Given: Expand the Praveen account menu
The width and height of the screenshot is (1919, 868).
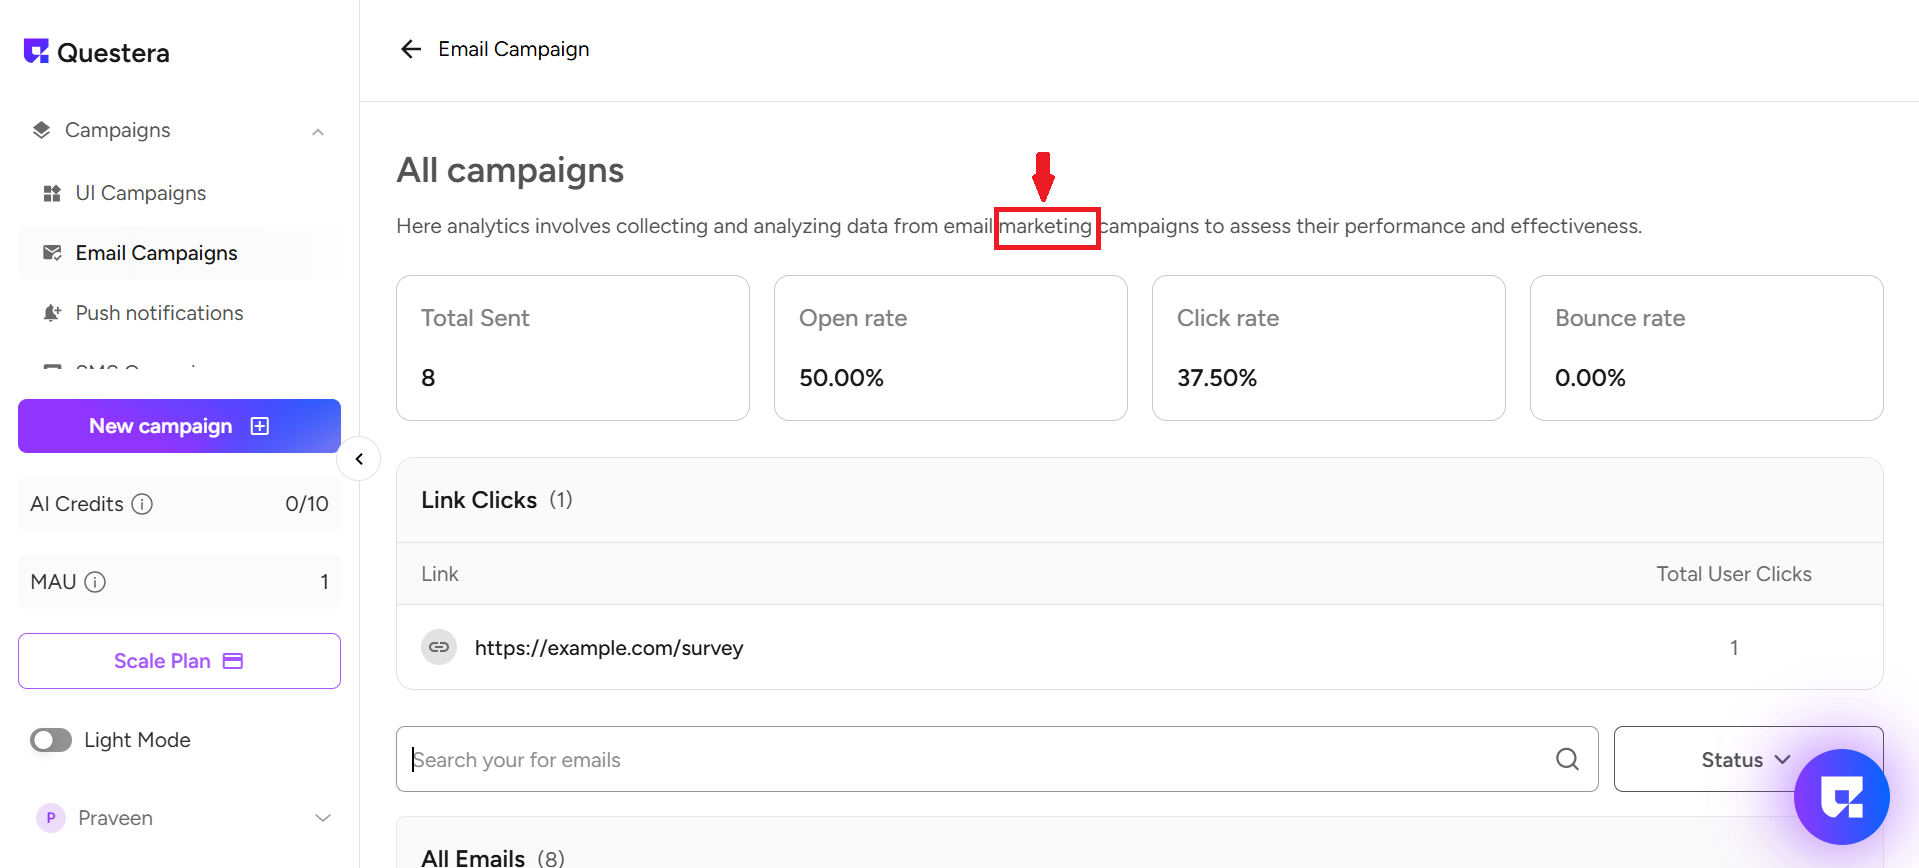Looking at the screenshot, I should 323,818.
